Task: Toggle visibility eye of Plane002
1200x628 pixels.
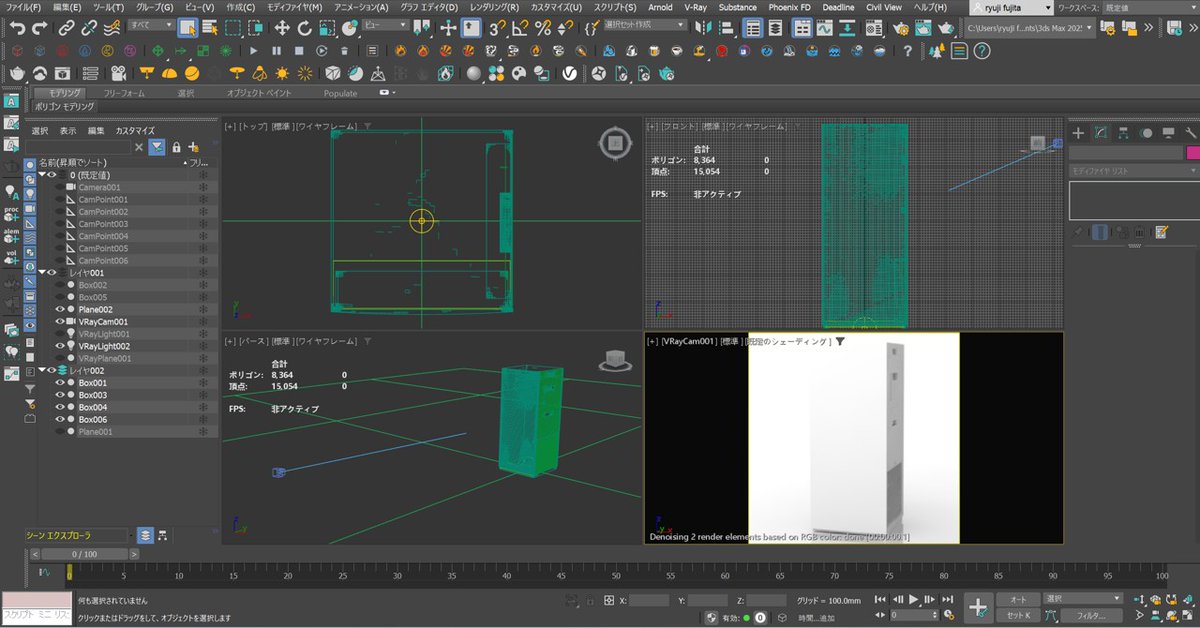Action: [x=60, y=309]
